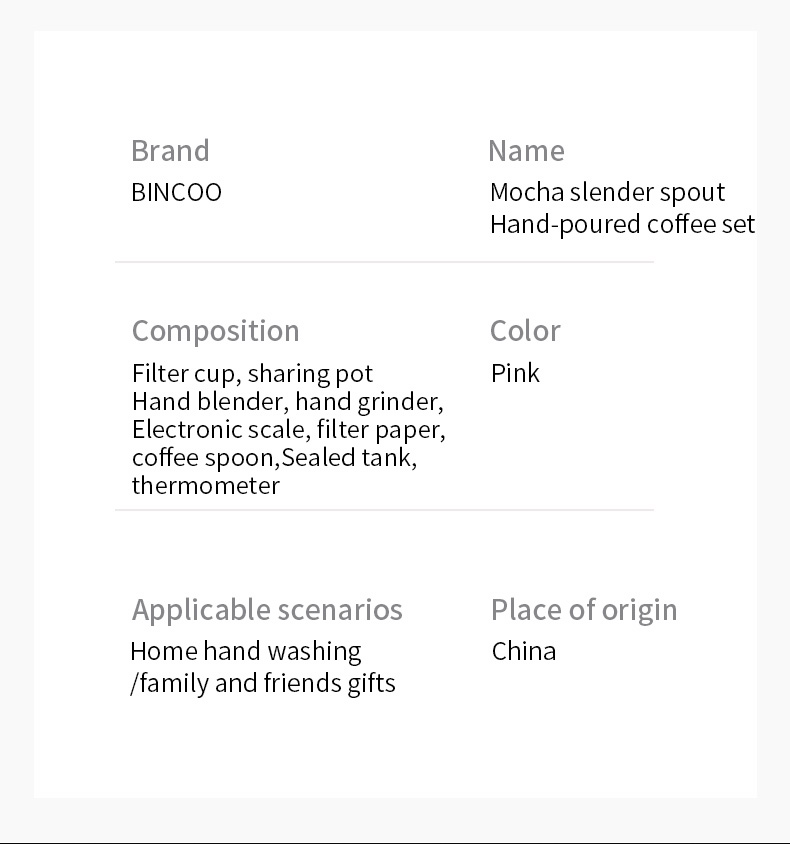
Task: Click the coffee spoon, Sealed tank line
Action: pyautogui.click(x=274, y=458)
